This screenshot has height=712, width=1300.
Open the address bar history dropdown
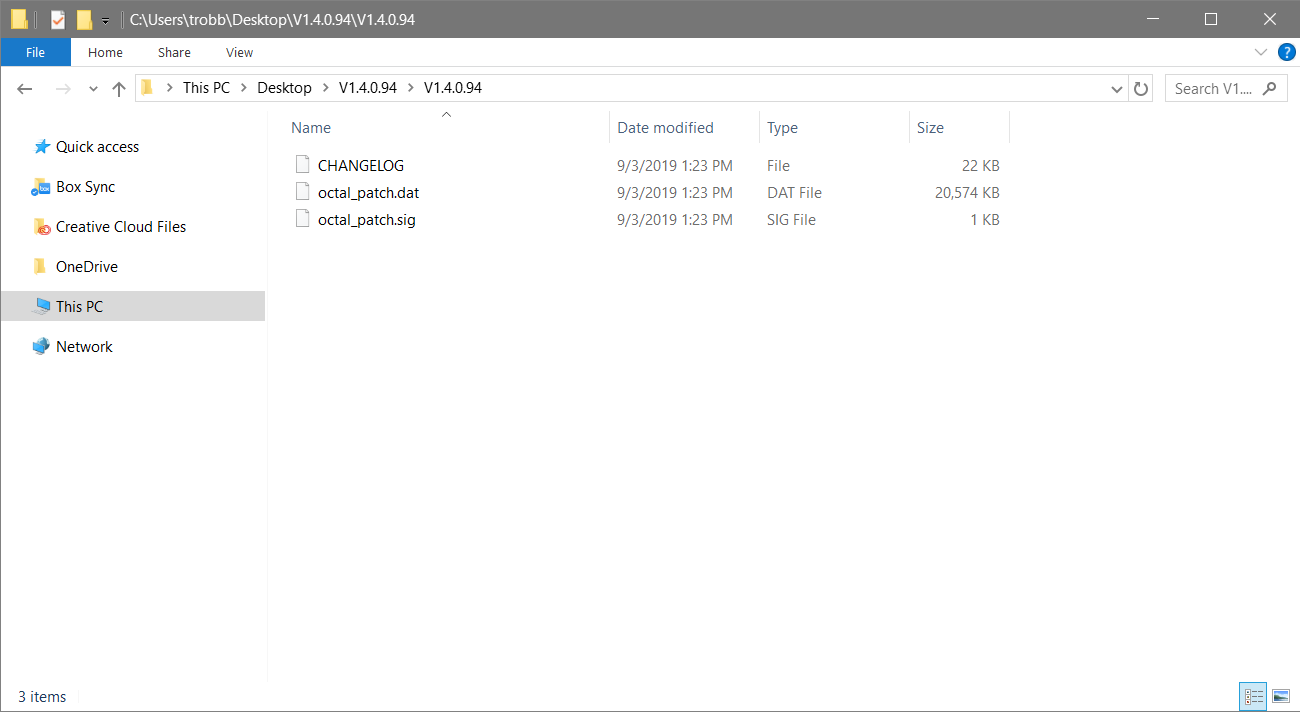click(x=1117, y=89)
